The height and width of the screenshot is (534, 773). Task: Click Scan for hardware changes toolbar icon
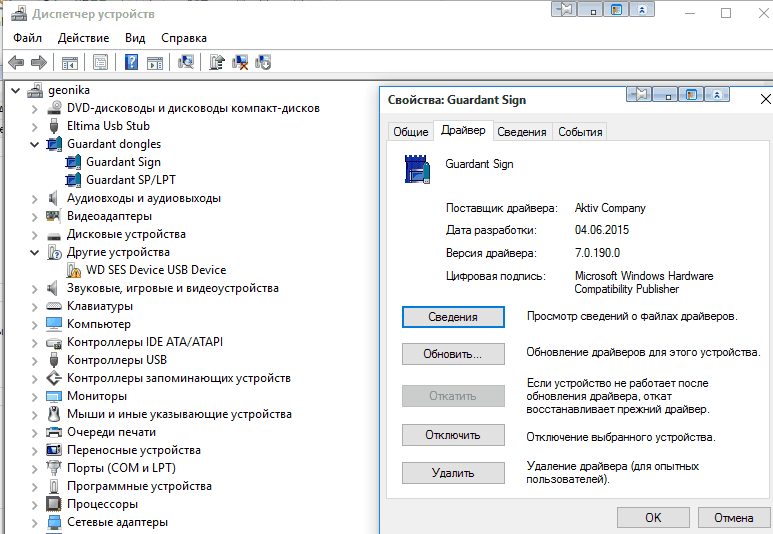[x=186, y=62]
